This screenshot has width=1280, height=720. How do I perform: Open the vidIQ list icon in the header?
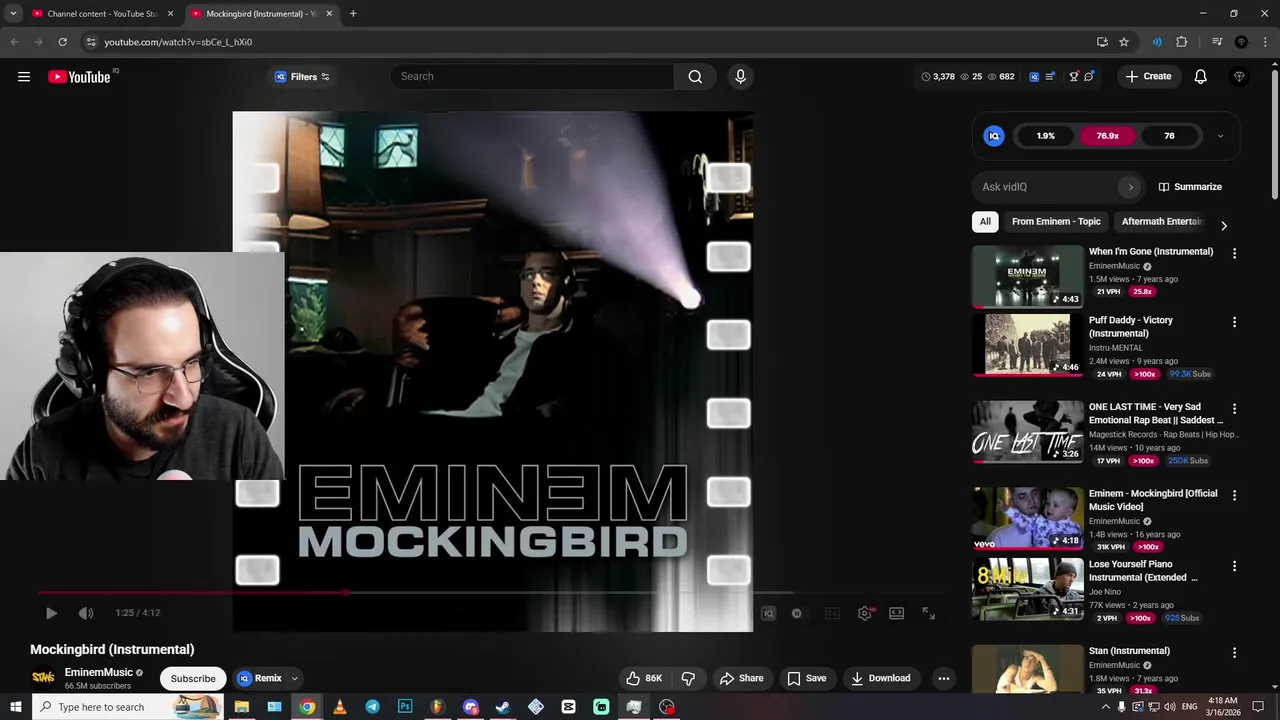[x=1050, y=77]
